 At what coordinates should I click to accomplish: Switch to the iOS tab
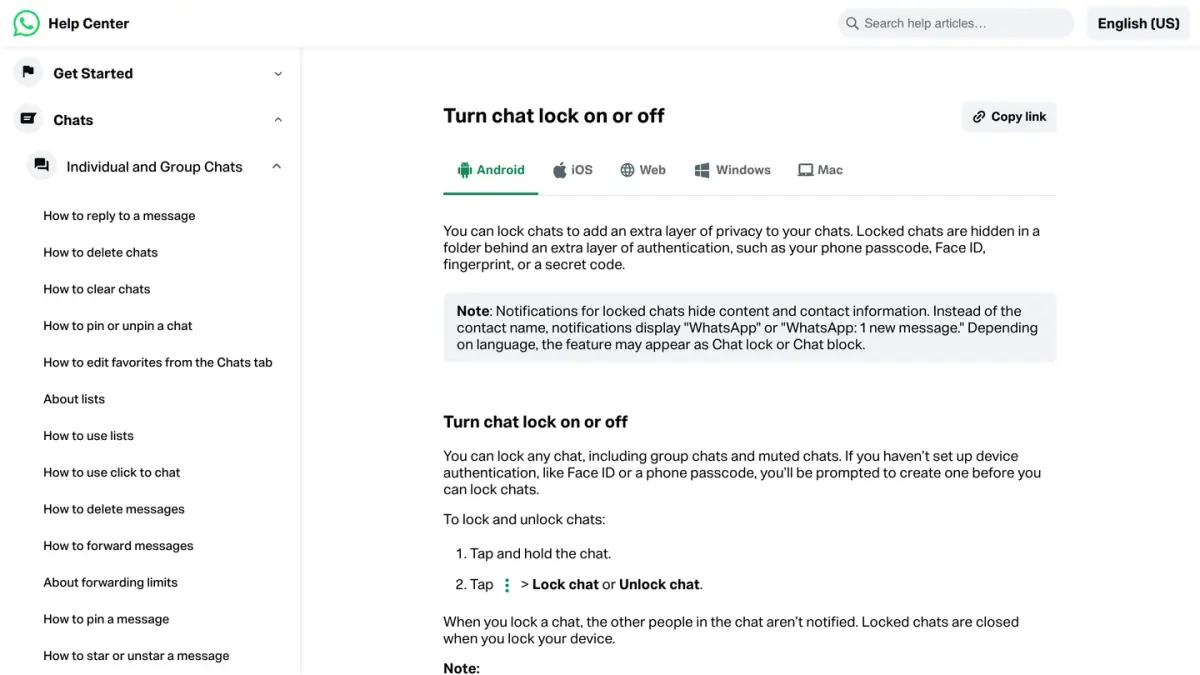573,170
